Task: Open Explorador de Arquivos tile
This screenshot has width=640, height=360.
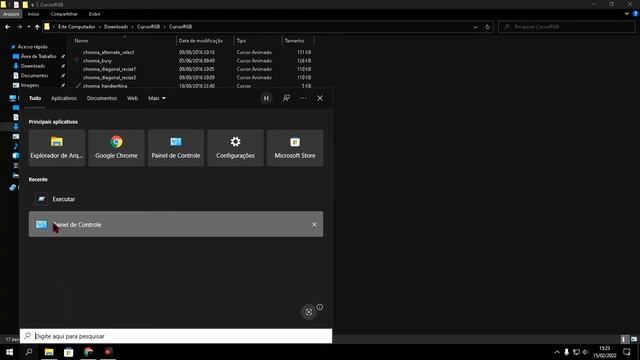Action: tap(57, 148)
